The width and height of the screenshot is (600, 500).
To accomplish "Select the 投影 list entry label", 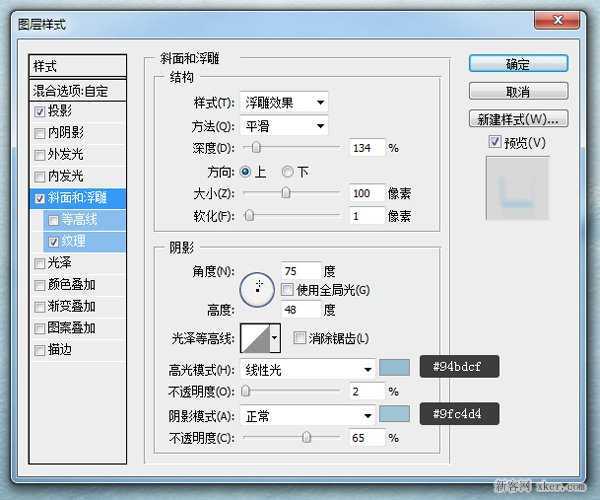I will tap(60, 111).
